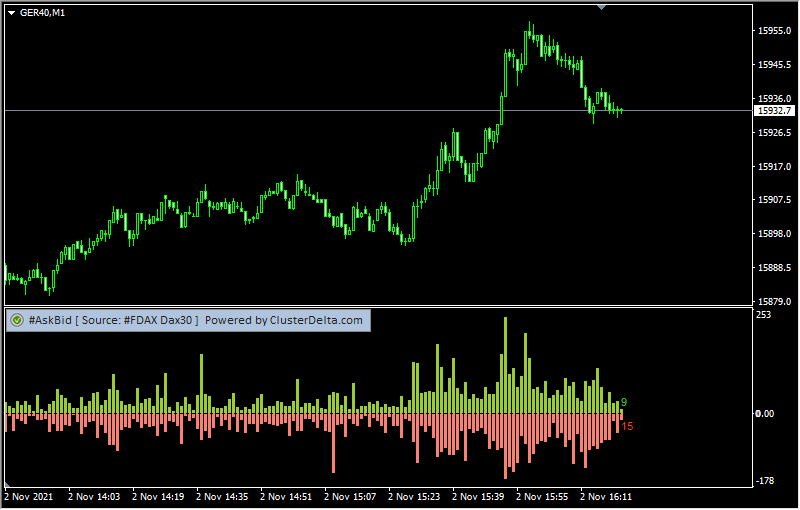Select the current price label 15932.7
This screenshot has width=800, height=510.
coord(774,111)
